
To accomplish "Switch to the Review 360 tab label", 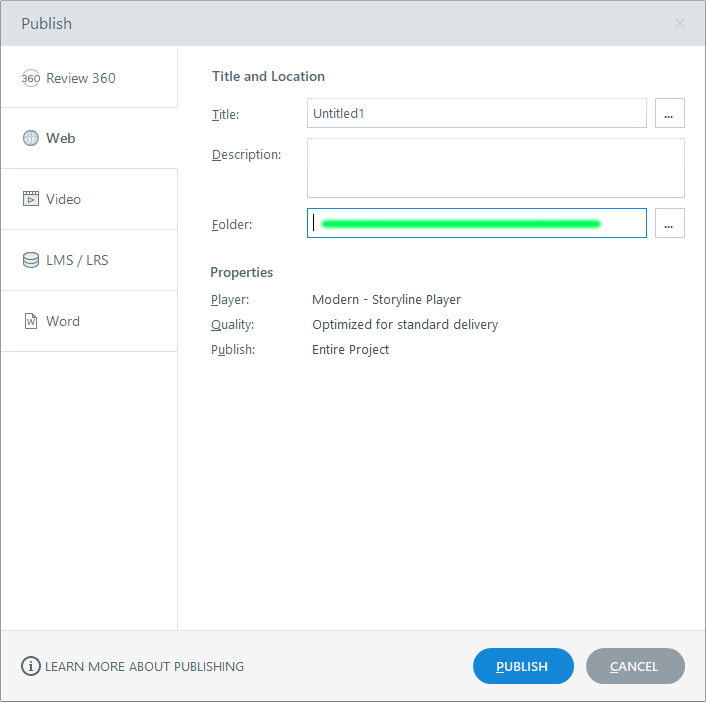I will [80, 78].
